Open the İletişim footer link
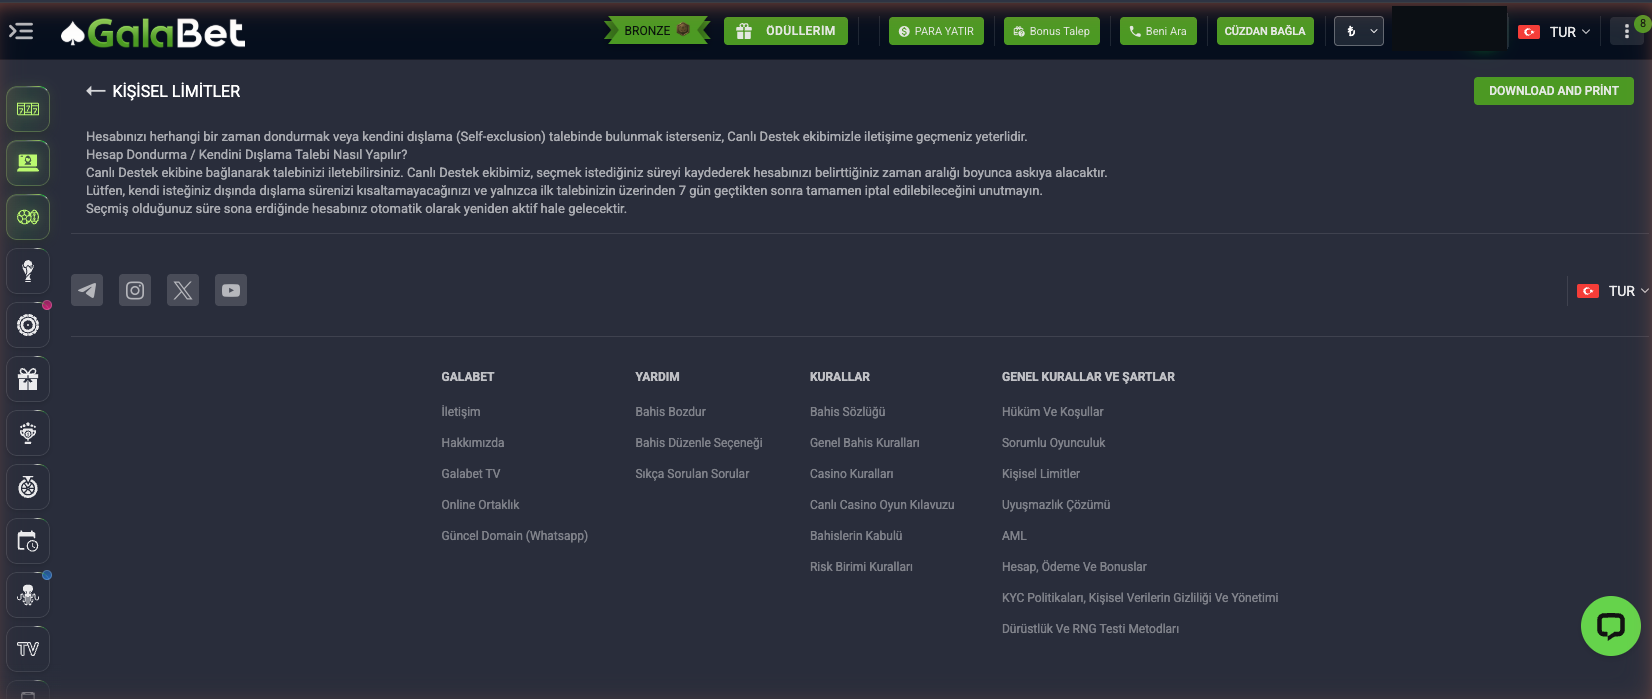Screen dimensions: 1652x699 461,412
